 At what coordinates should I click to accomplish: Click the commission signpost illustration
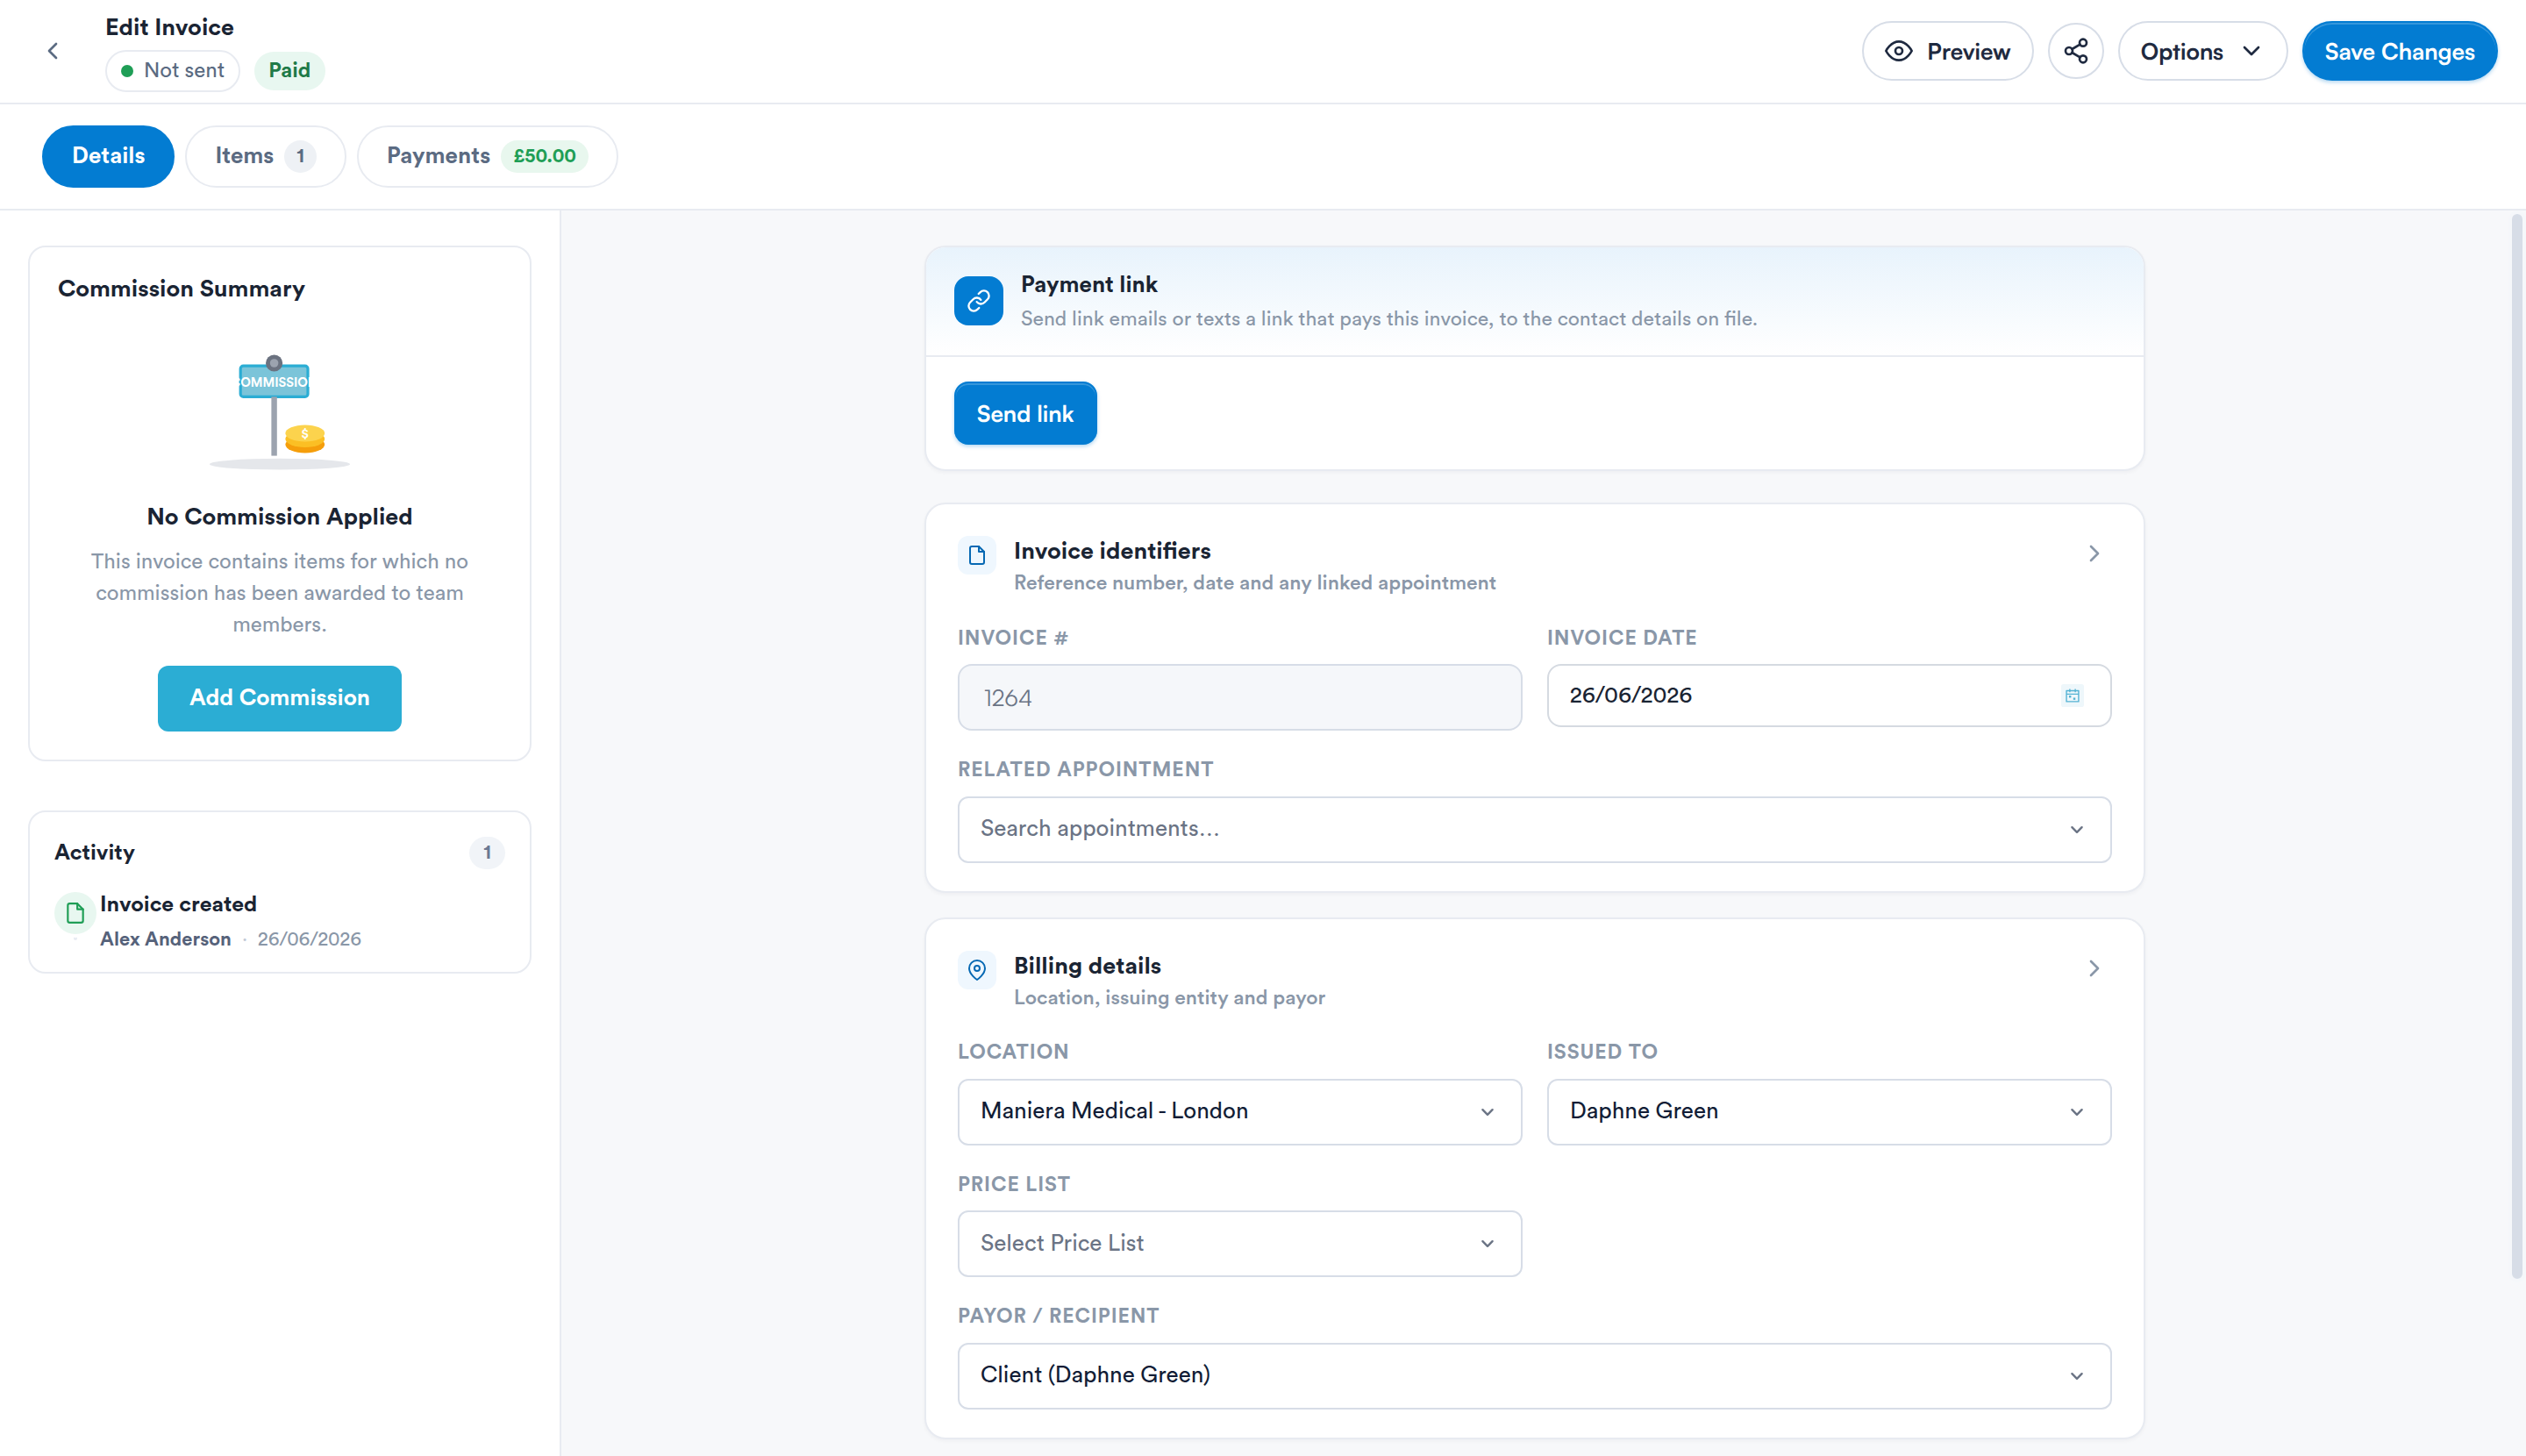tap(279, 412)
